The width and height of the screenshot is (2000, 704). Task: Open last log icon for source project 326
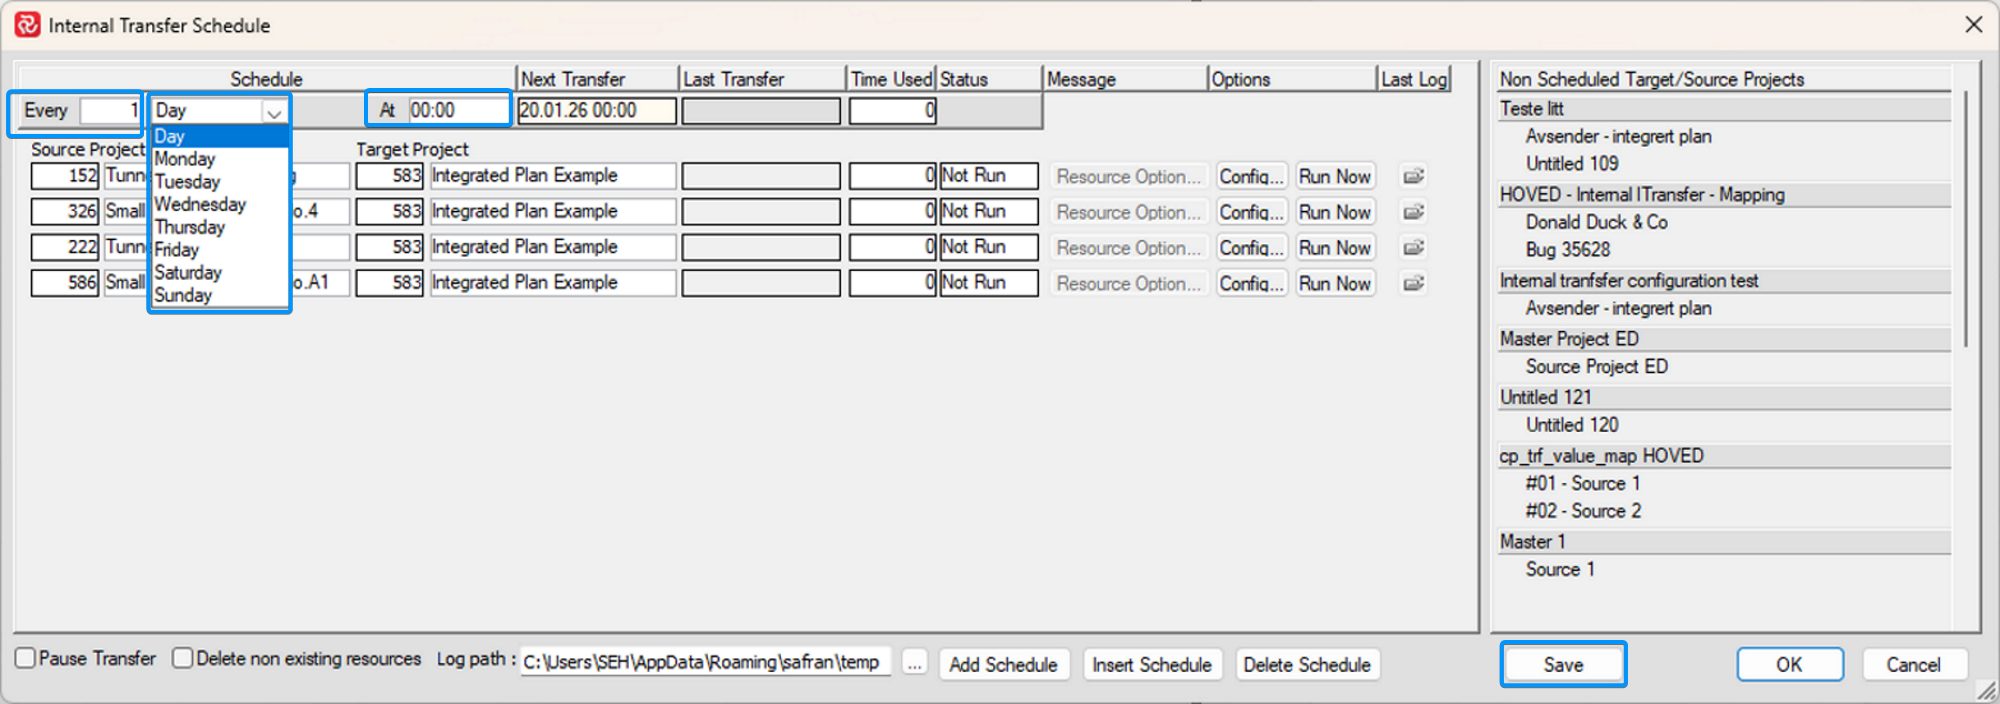(1413, 212)
